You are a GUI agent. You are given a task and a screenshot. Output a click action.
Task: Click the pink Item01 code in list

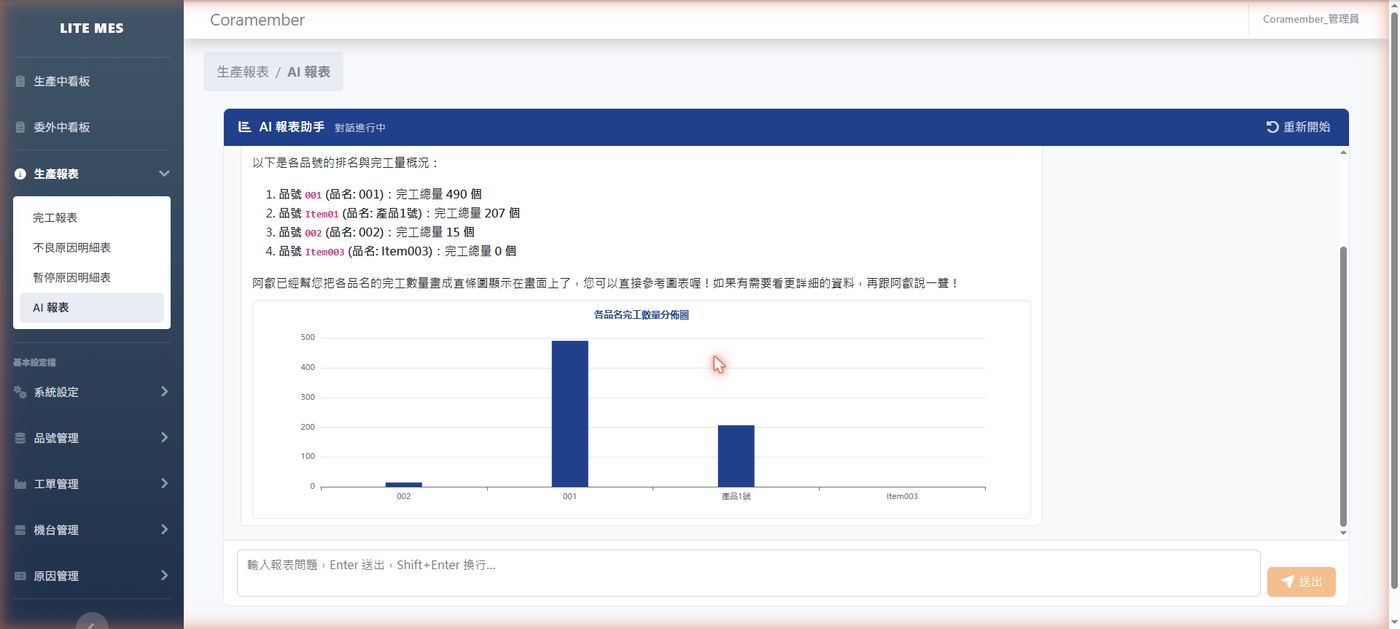[x=321, y=214]
